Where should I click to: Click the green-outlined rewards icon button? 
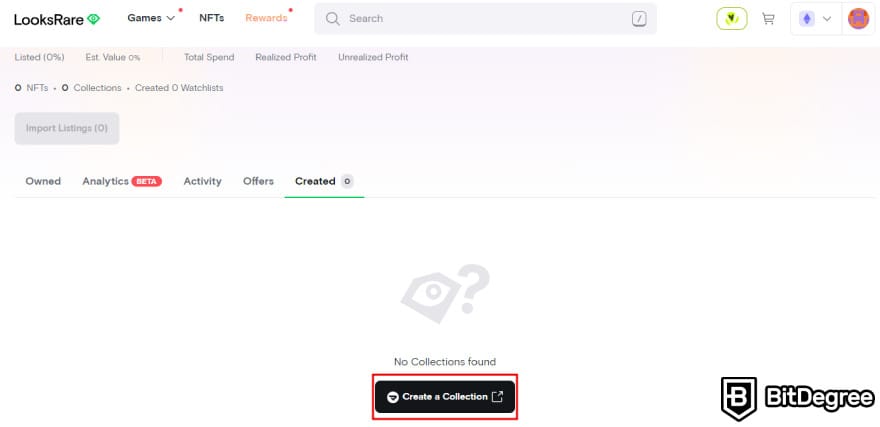click(x=732, y=18)
